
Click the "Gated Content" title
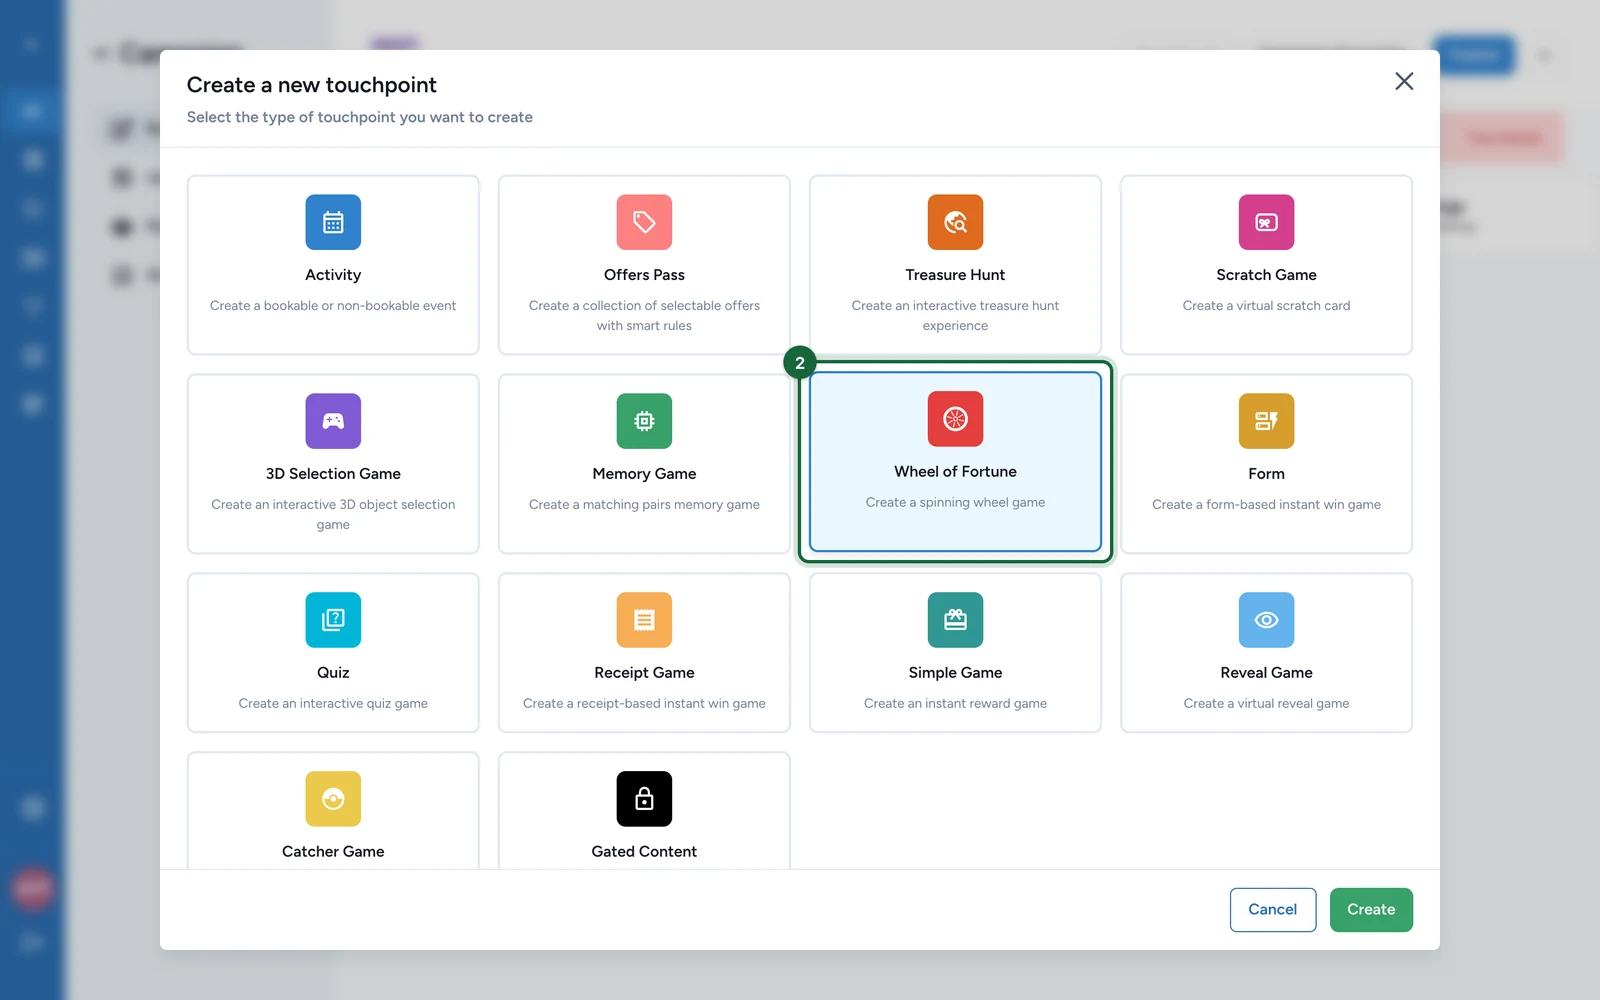644,852
